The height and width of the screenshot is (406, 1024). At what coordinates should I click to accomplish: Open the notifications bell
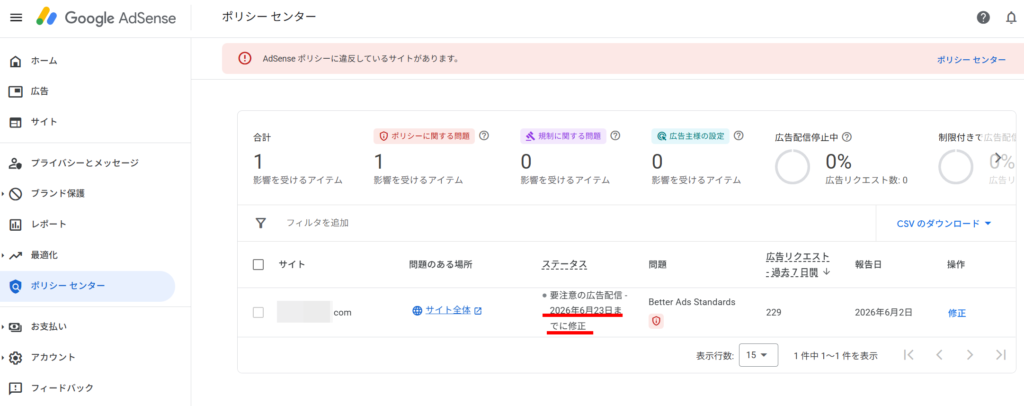pyautogui.click(x=1011, y=18)
